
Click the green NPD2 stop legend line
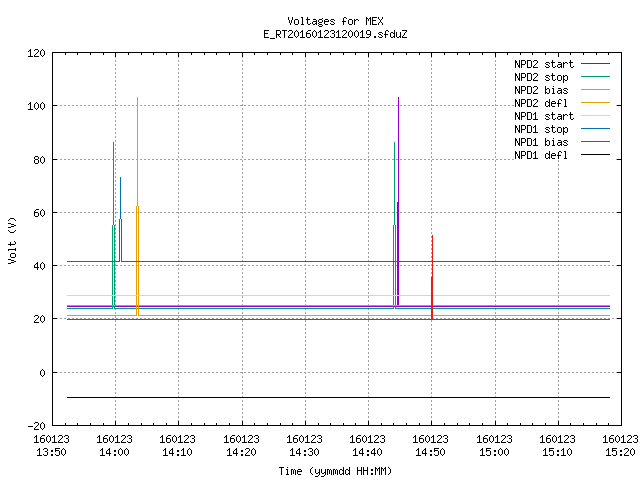coord(595,76)
